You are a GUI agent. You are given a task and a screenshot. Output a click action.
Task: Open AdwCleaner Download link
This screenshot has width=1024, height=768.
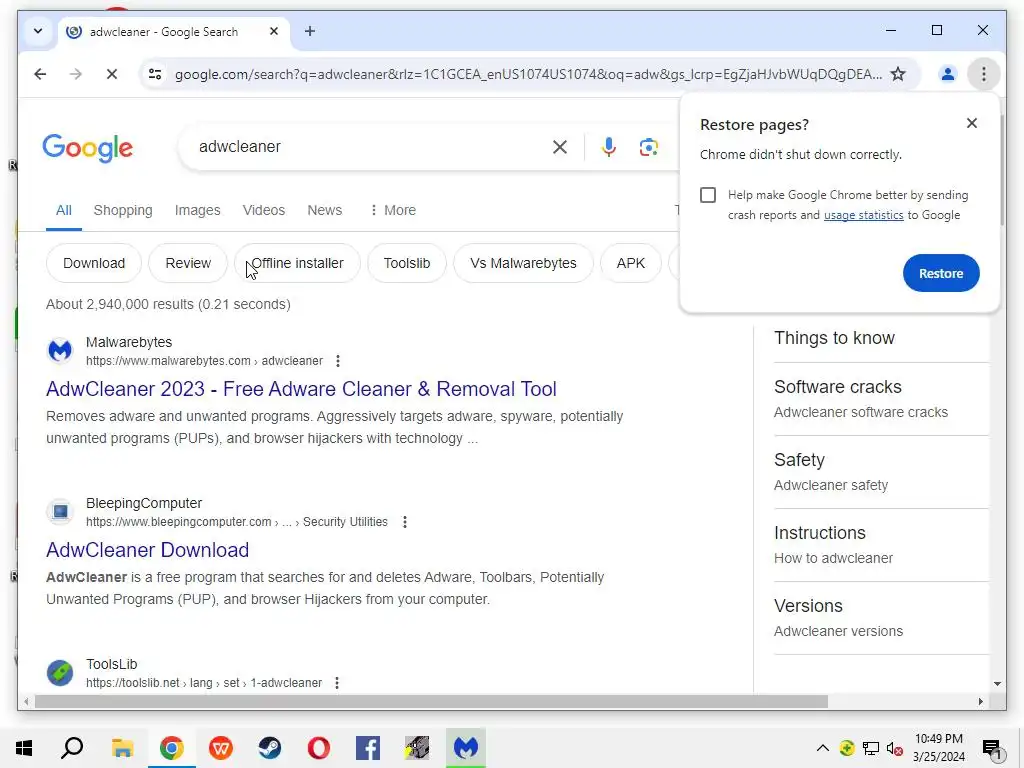pos(148,550)
